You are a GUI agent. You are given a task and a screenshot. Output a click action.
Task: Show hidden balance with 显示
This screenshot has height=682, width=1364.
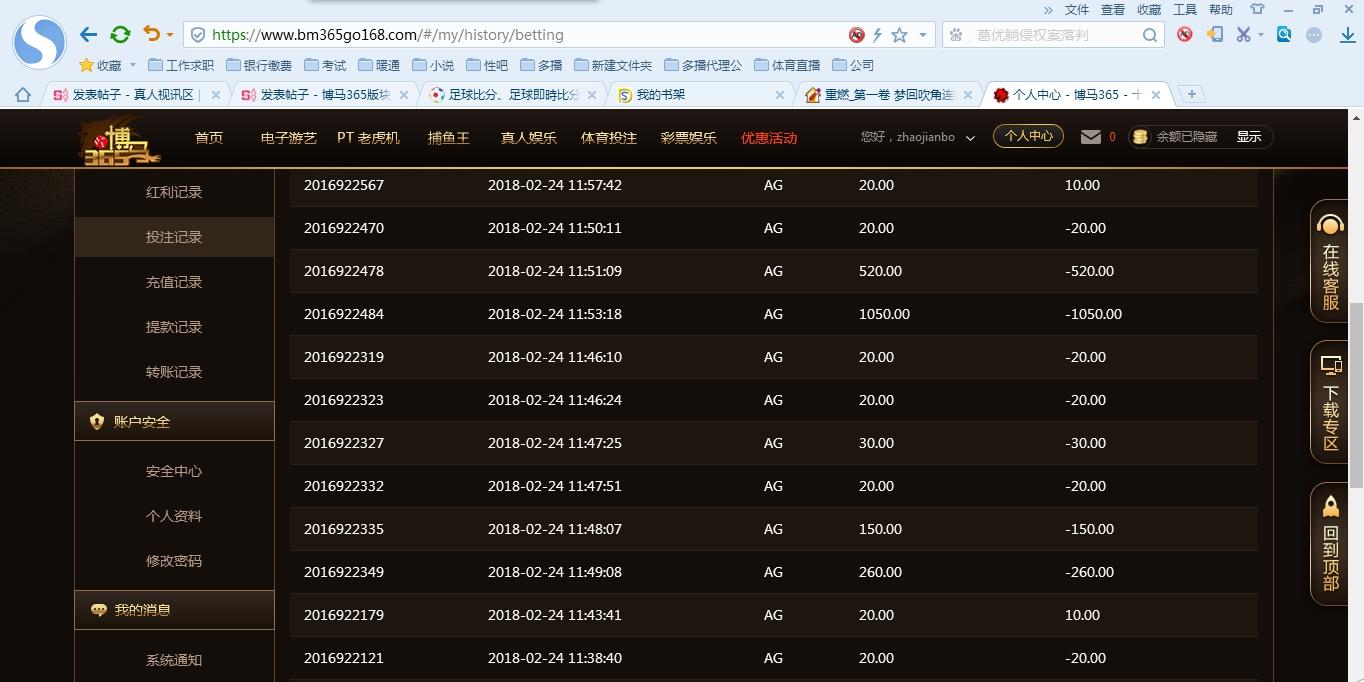tap(1249, 137)
